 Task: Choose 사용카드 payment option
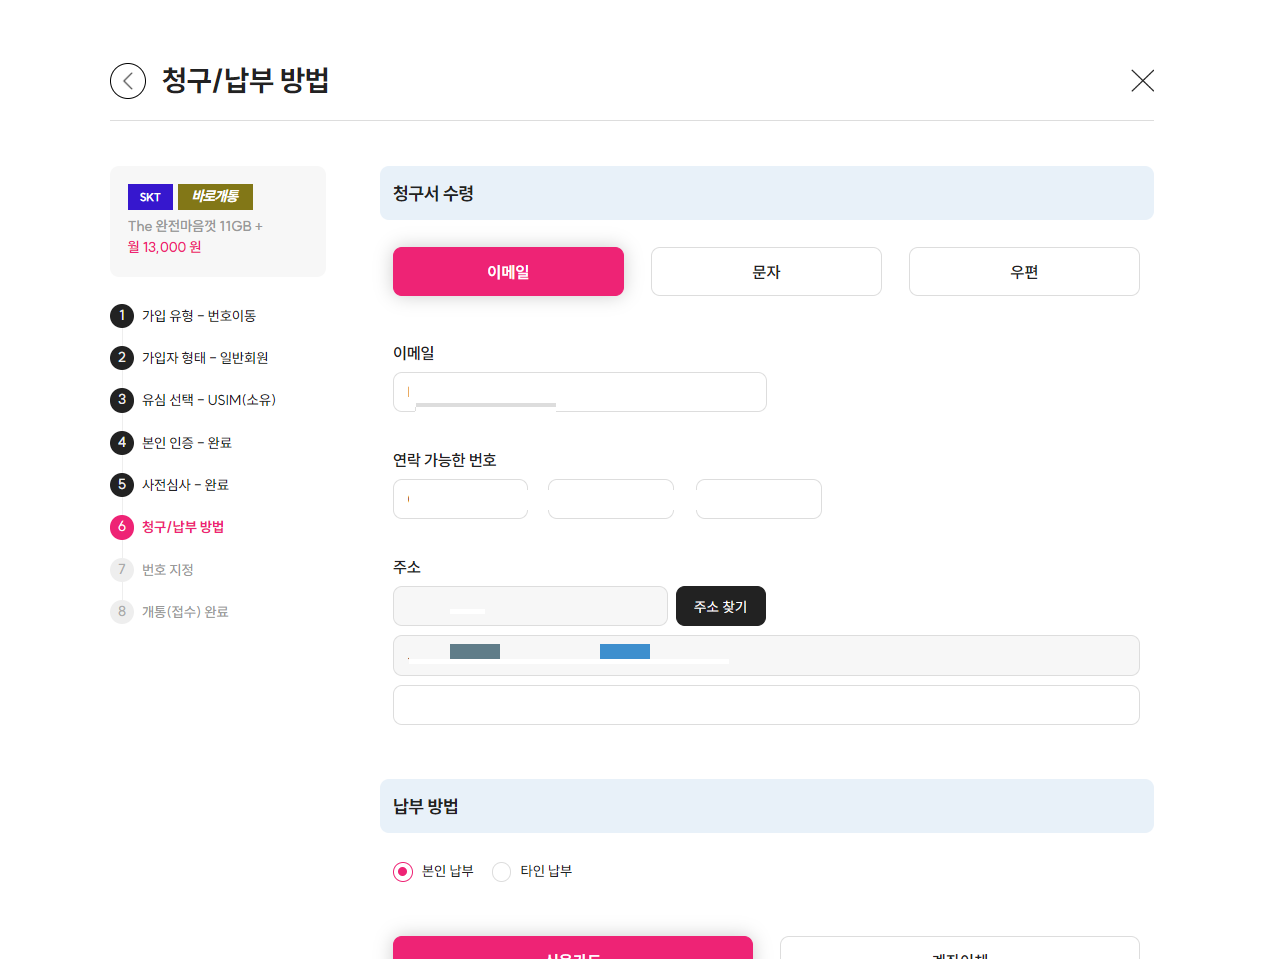point(573,950)
